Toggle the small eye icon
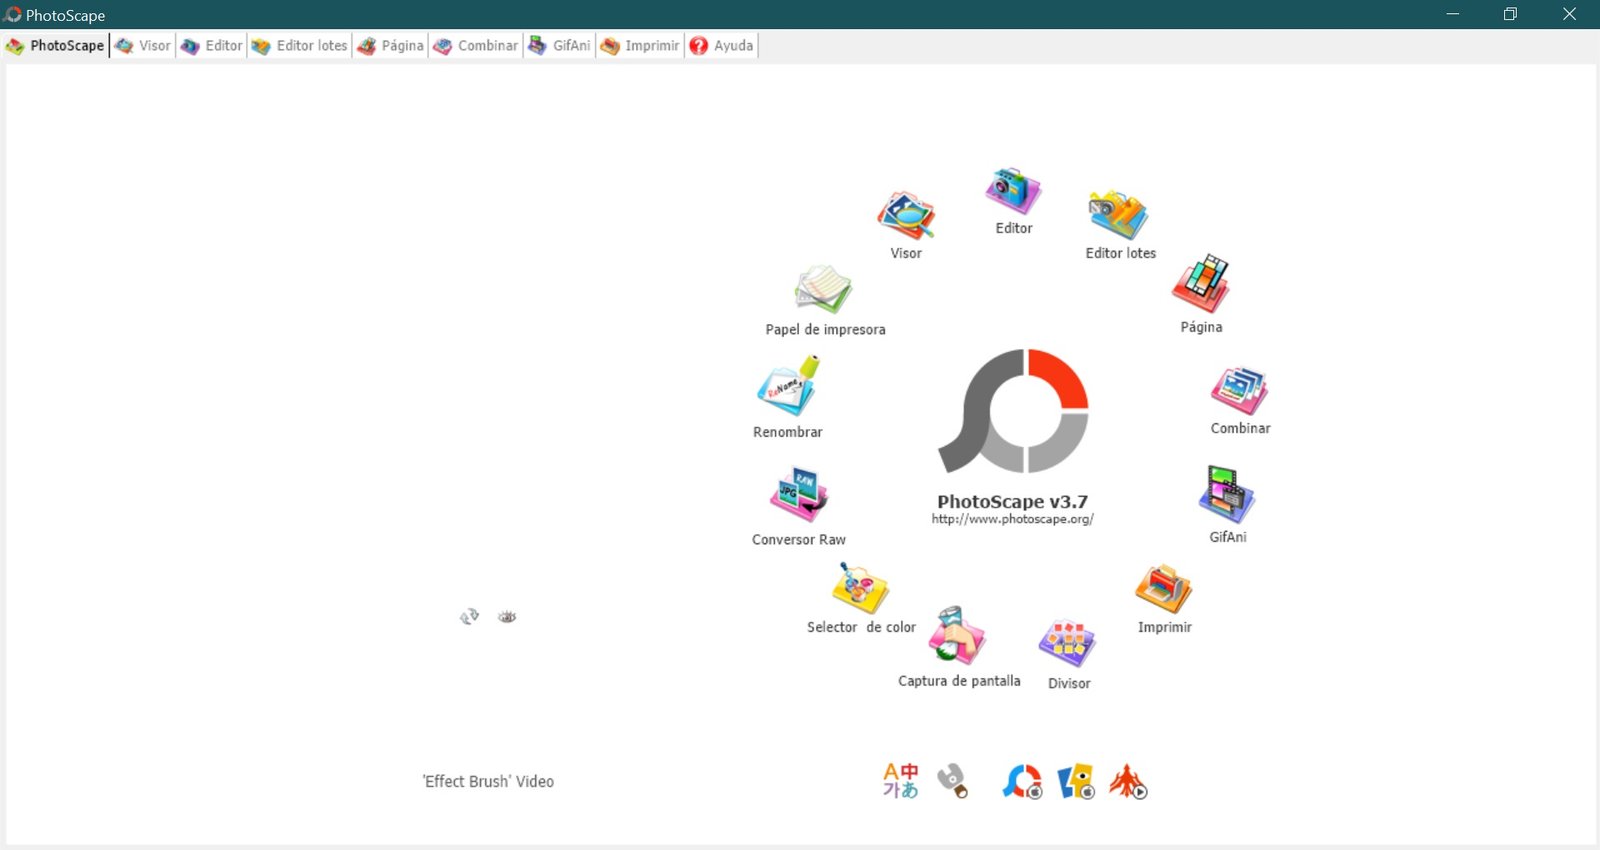The image size is (1600, 850). click(x=507, y=617)
